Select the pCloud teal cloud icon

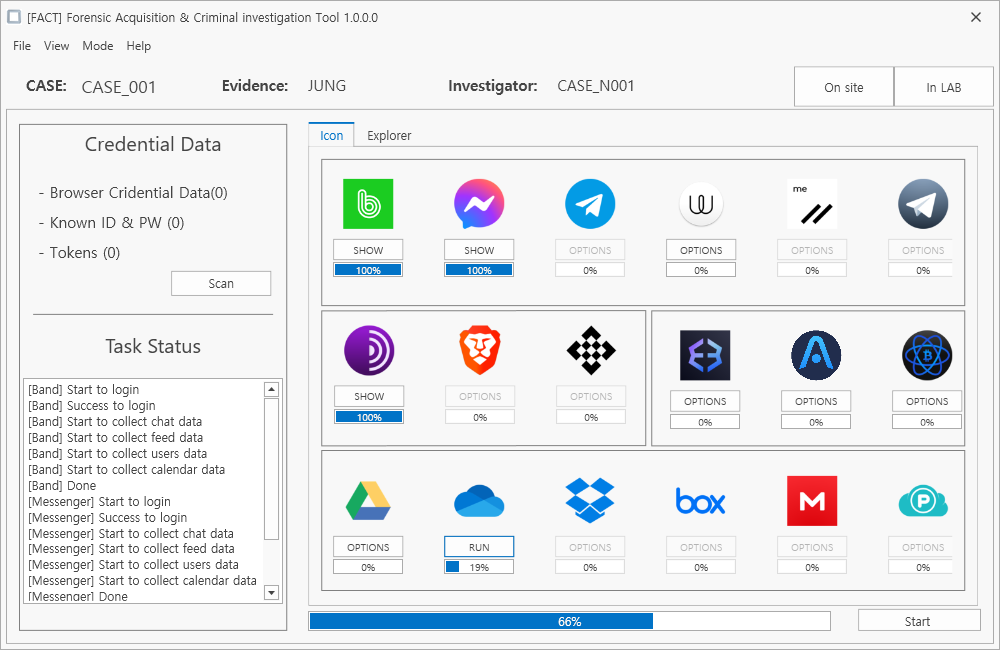(923, 502)
